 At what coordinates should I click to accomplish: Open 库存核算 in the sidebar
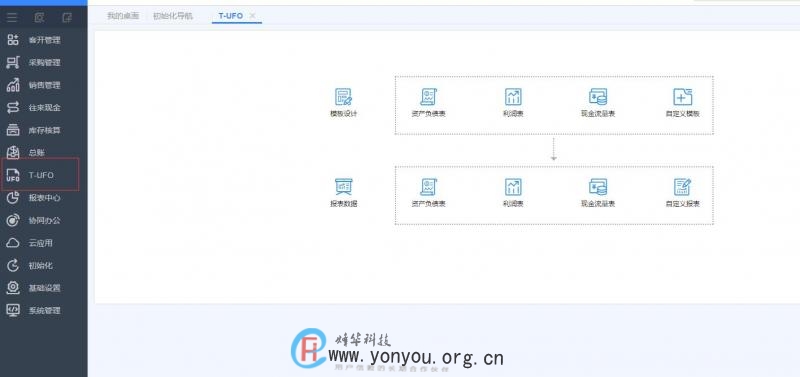34,130
